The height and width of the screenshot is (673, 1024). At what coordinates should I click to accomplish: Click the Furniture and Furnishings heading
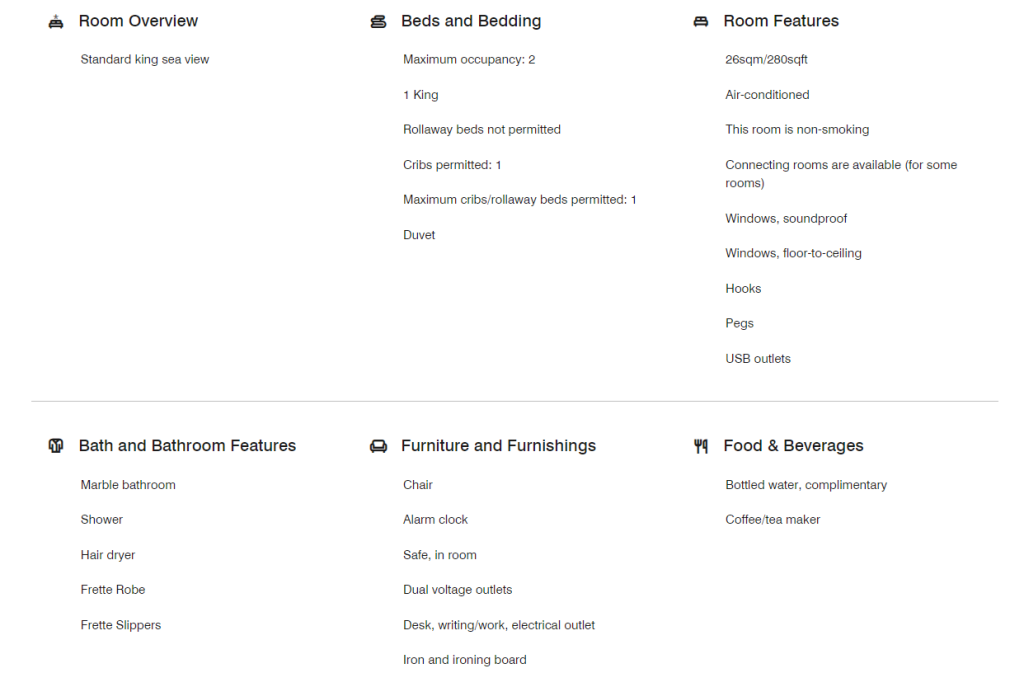498,446
